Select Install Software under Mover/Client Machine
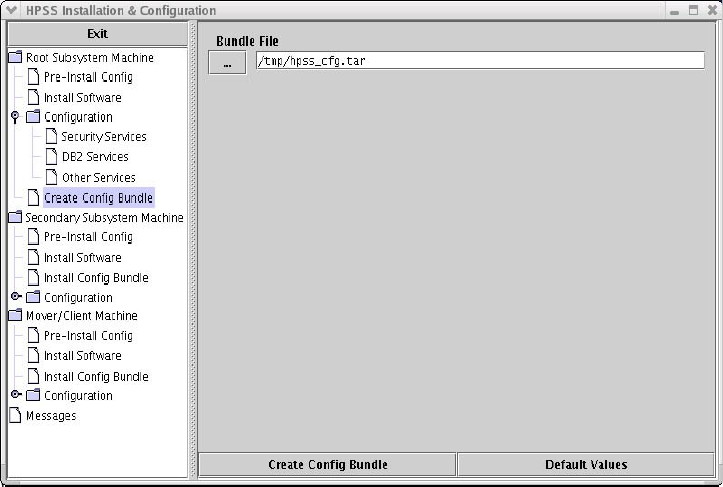Image resolution: width=723 pixels, height=487 pixels. point(83,356)
